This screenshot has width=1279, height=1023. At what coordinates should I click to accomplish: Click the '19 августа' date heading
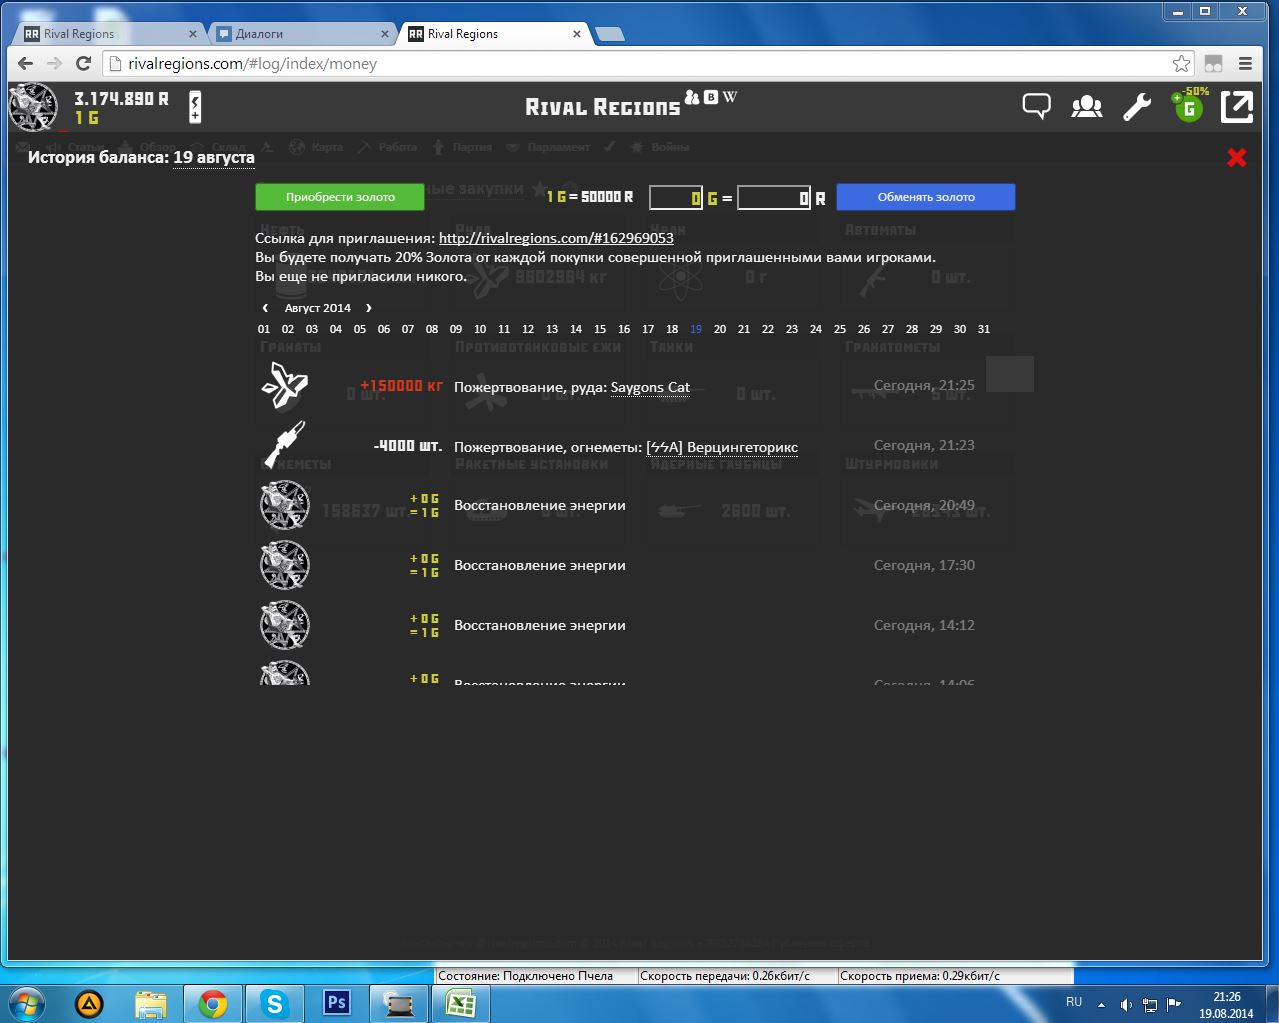(x=214, y=157)
